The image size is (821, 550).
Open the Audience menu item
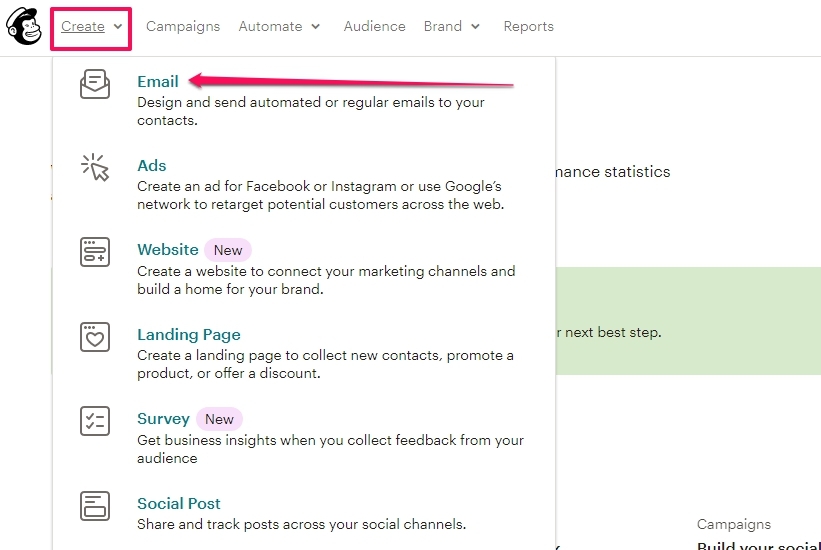point(374,26)
